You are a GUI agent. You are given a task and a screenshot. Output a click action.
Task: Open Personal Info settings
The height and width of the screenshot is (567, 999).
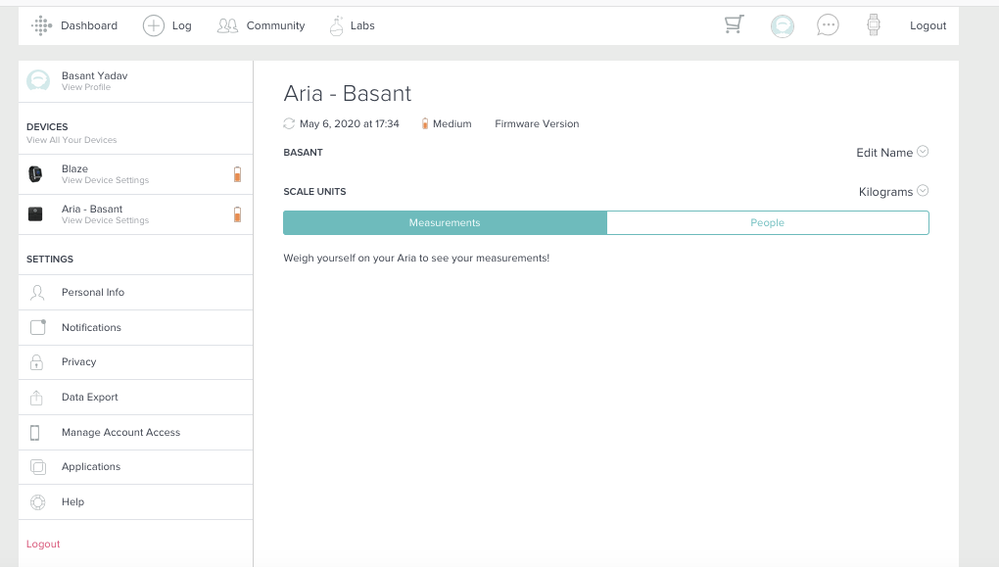click(x=136, y=292)
